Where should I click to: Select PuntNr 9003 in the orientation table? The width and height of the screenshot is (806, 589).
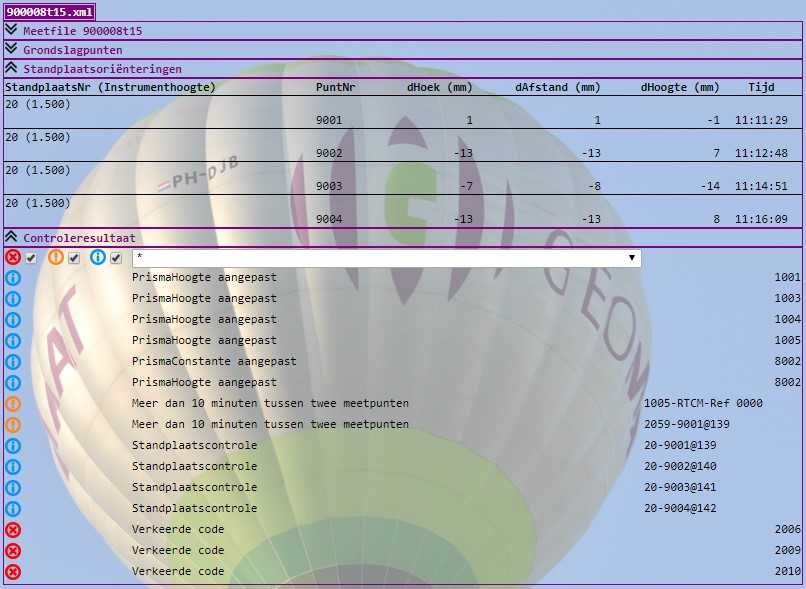pos(329,186)
